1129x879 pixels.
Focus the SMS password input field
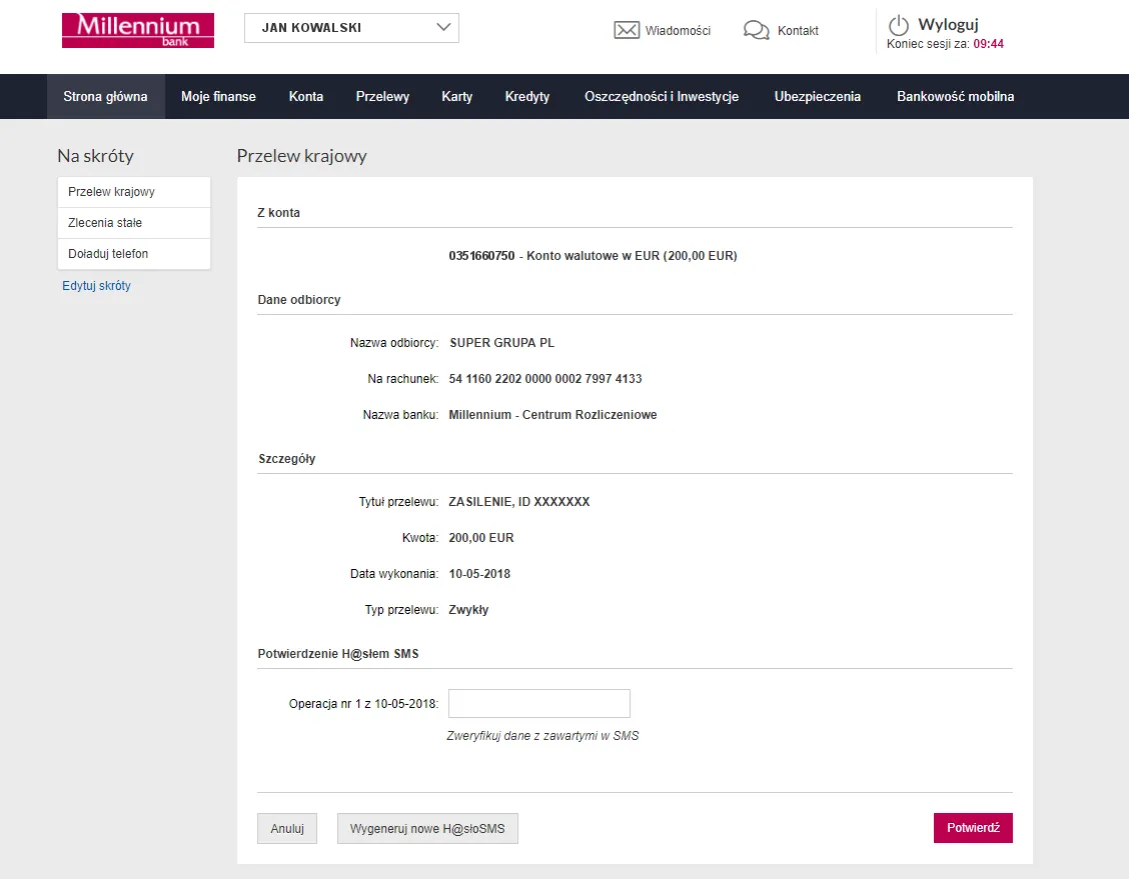[x=539, y=704]
